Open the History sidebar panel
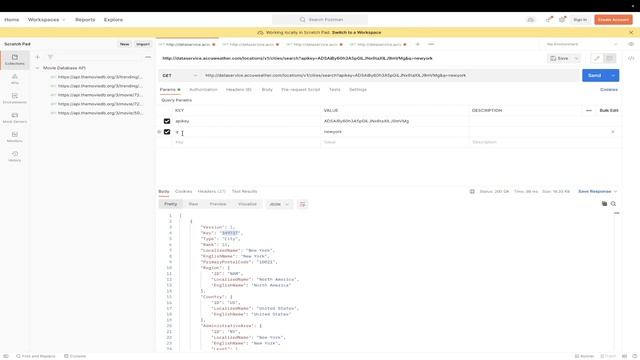Image resolution: width=640 pixels, height=360 pixels. coord(15,156)
